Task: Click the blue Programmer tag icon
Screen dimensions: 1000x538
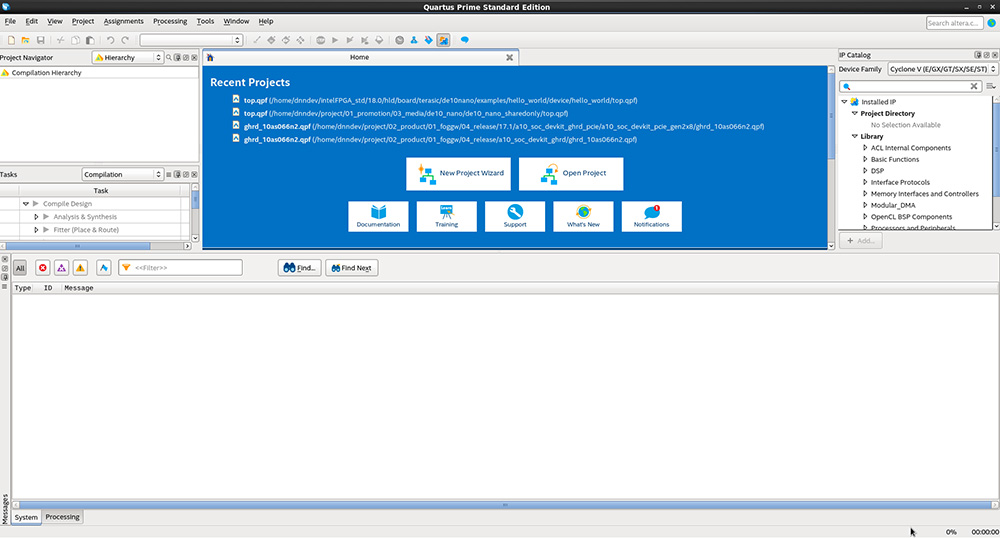Action: [429, 40]
